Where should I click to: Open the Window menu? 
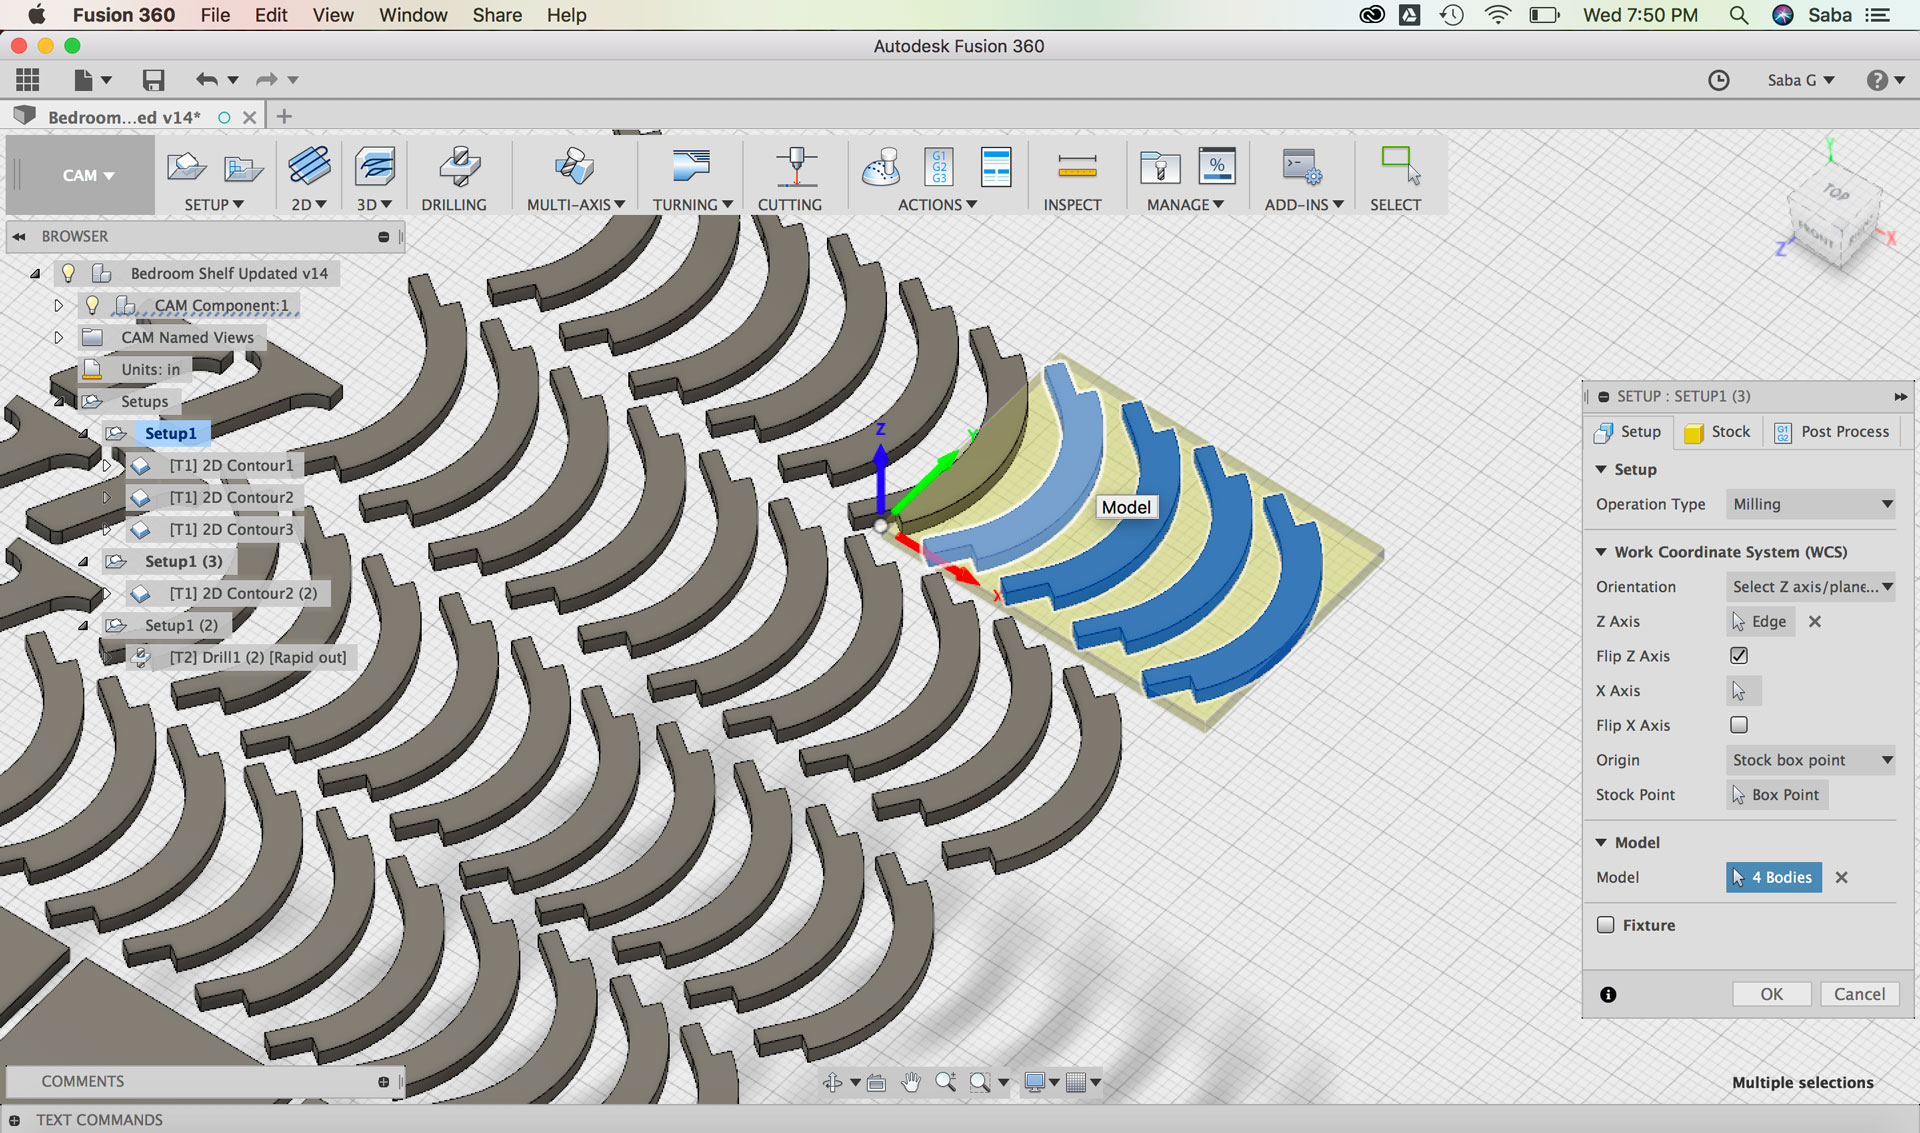tap(412, 15)
